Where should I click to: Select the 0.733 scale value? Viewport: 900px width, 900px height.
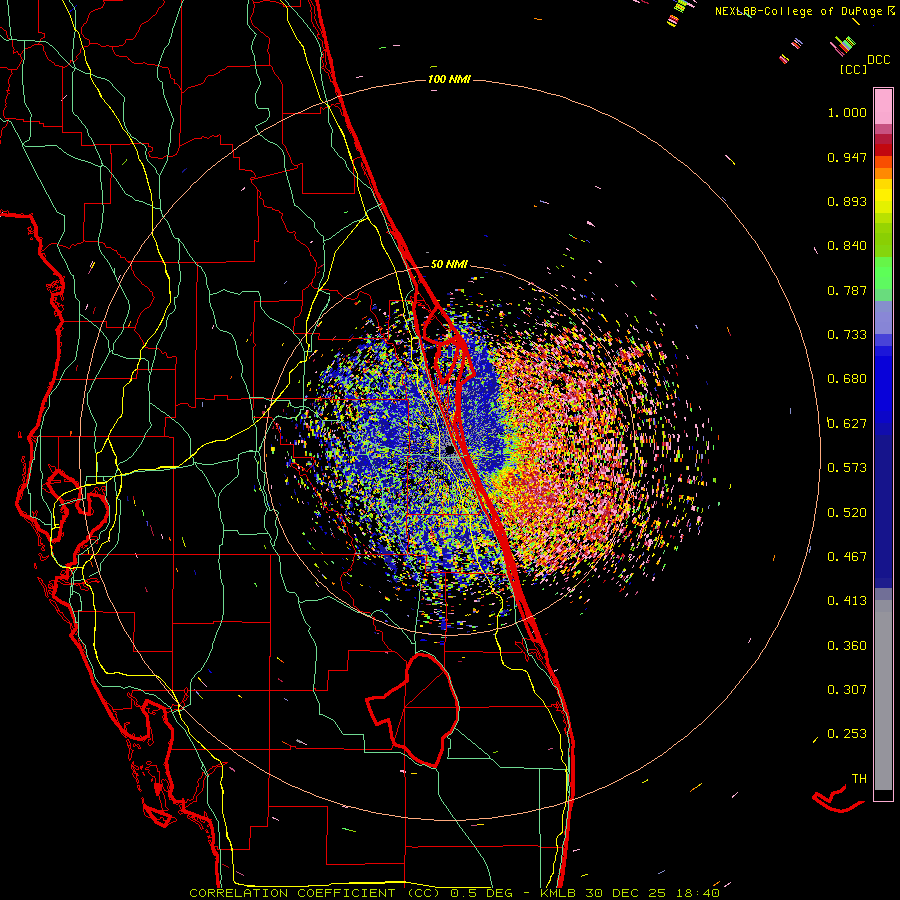(847, 335)
